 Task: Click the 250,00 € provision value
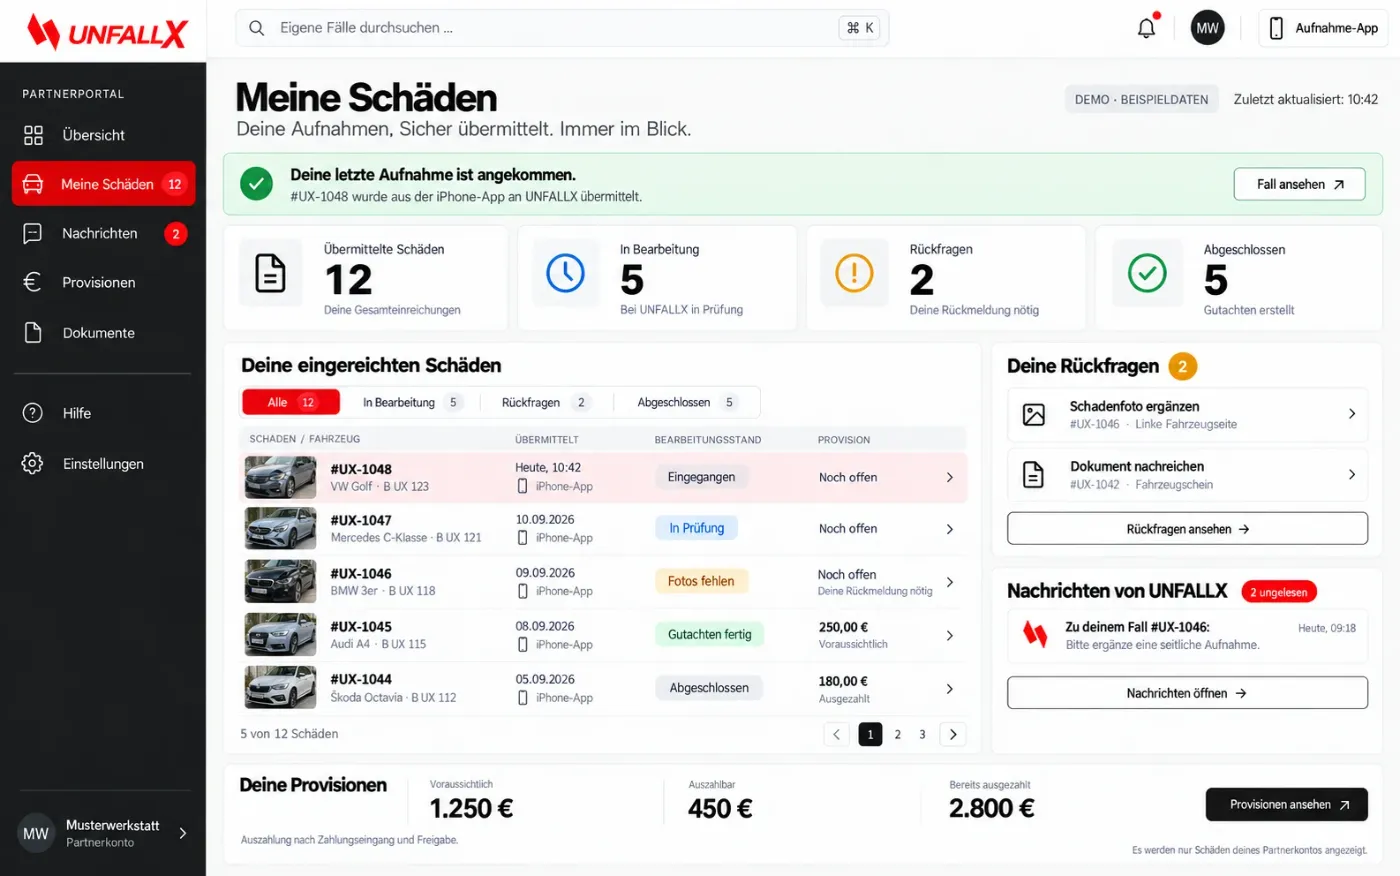(843, 627)
